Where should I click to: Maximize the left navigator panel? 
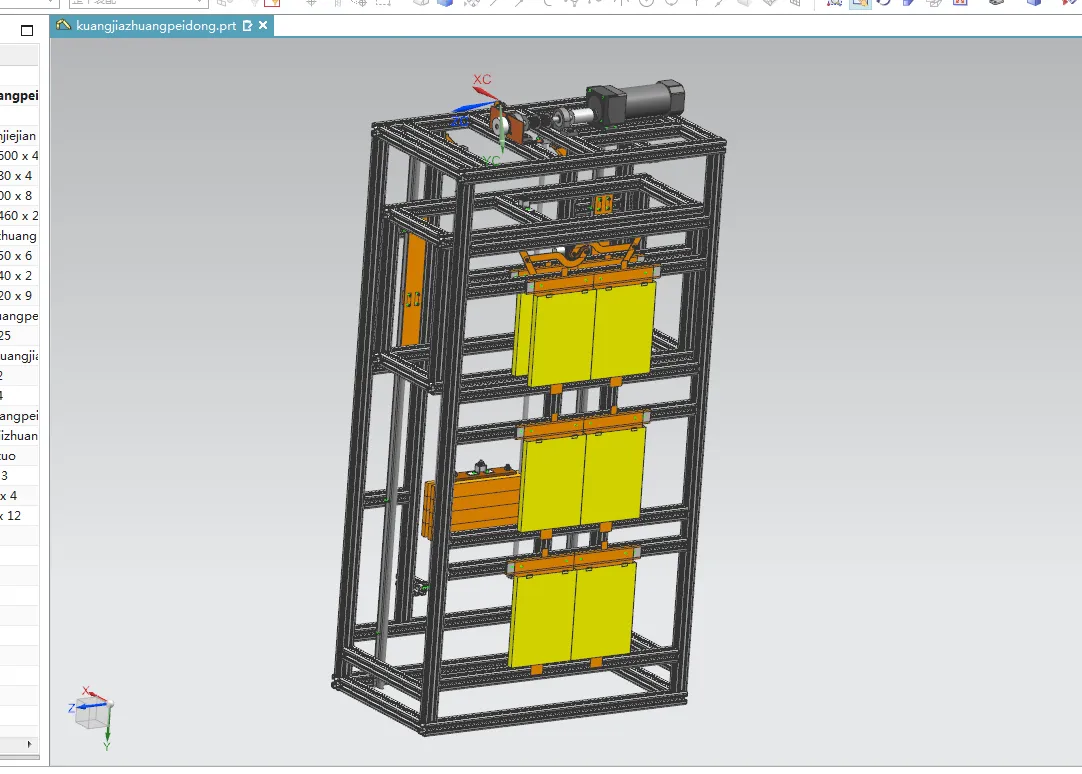(x=27, y=30)
